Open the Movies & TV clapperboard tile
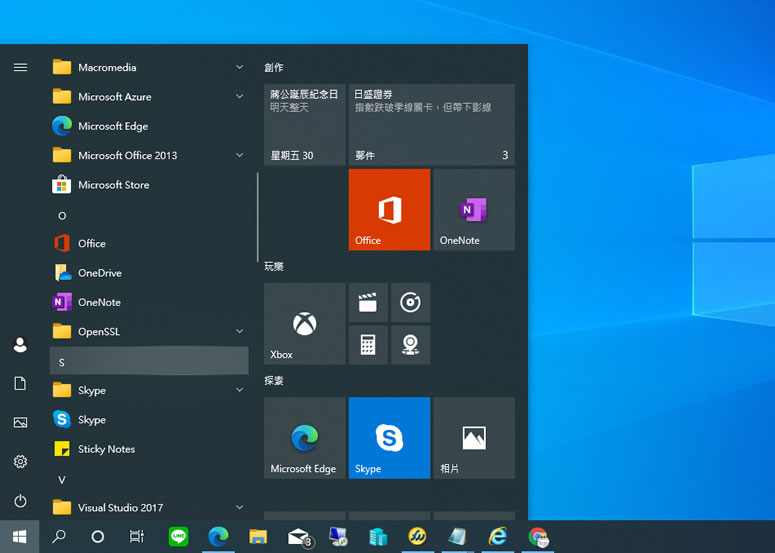This screenshot has width=775, height=553. point(368,302)
